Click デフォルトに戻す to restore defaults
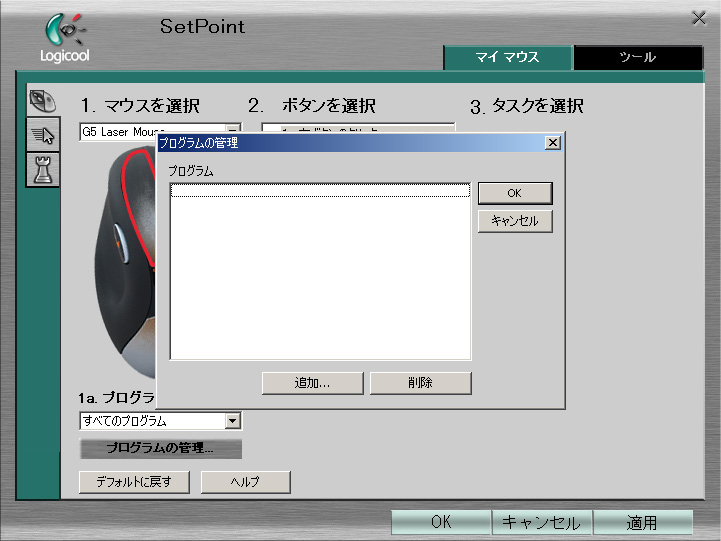This screenshot has height=541, width=721. pyautogui.click(x=134, y=482)
